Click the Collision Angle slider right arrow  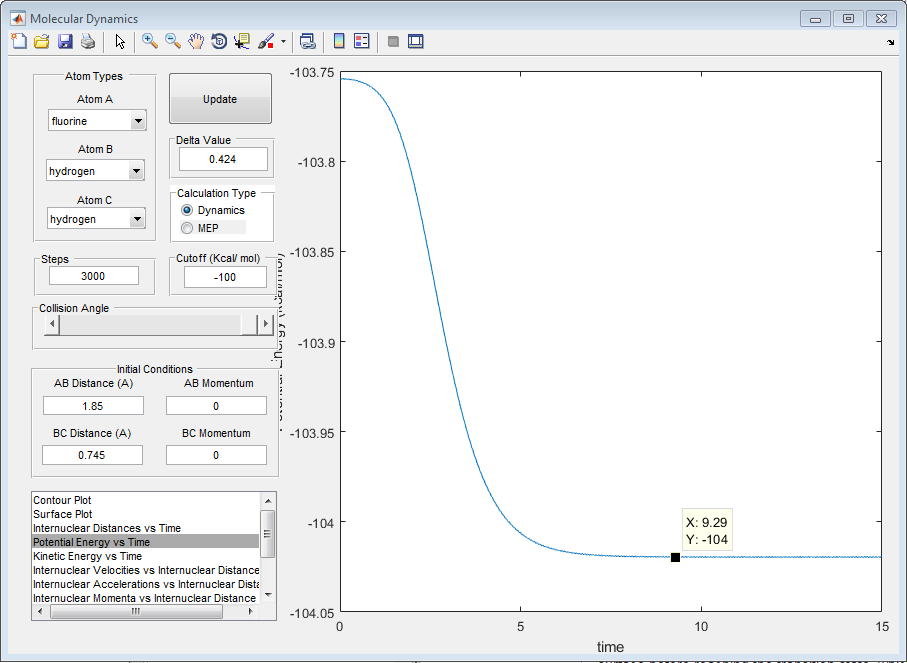265,324
